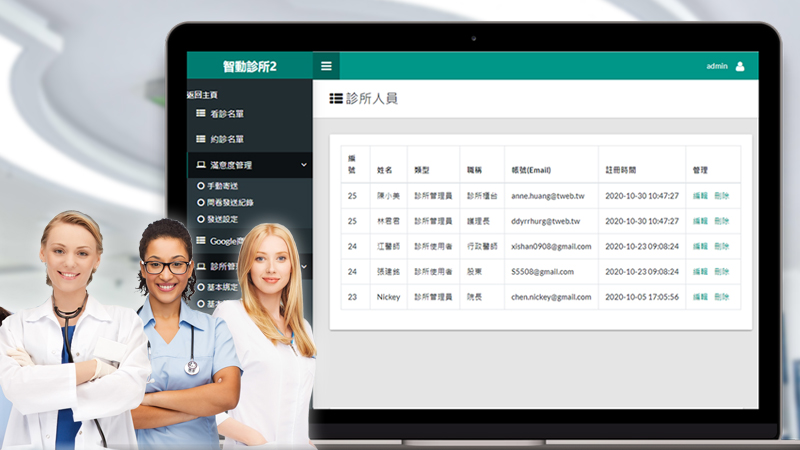800x450 pixels.
Task: Select the 手動寄送 radio option
Action: [201, 186]
